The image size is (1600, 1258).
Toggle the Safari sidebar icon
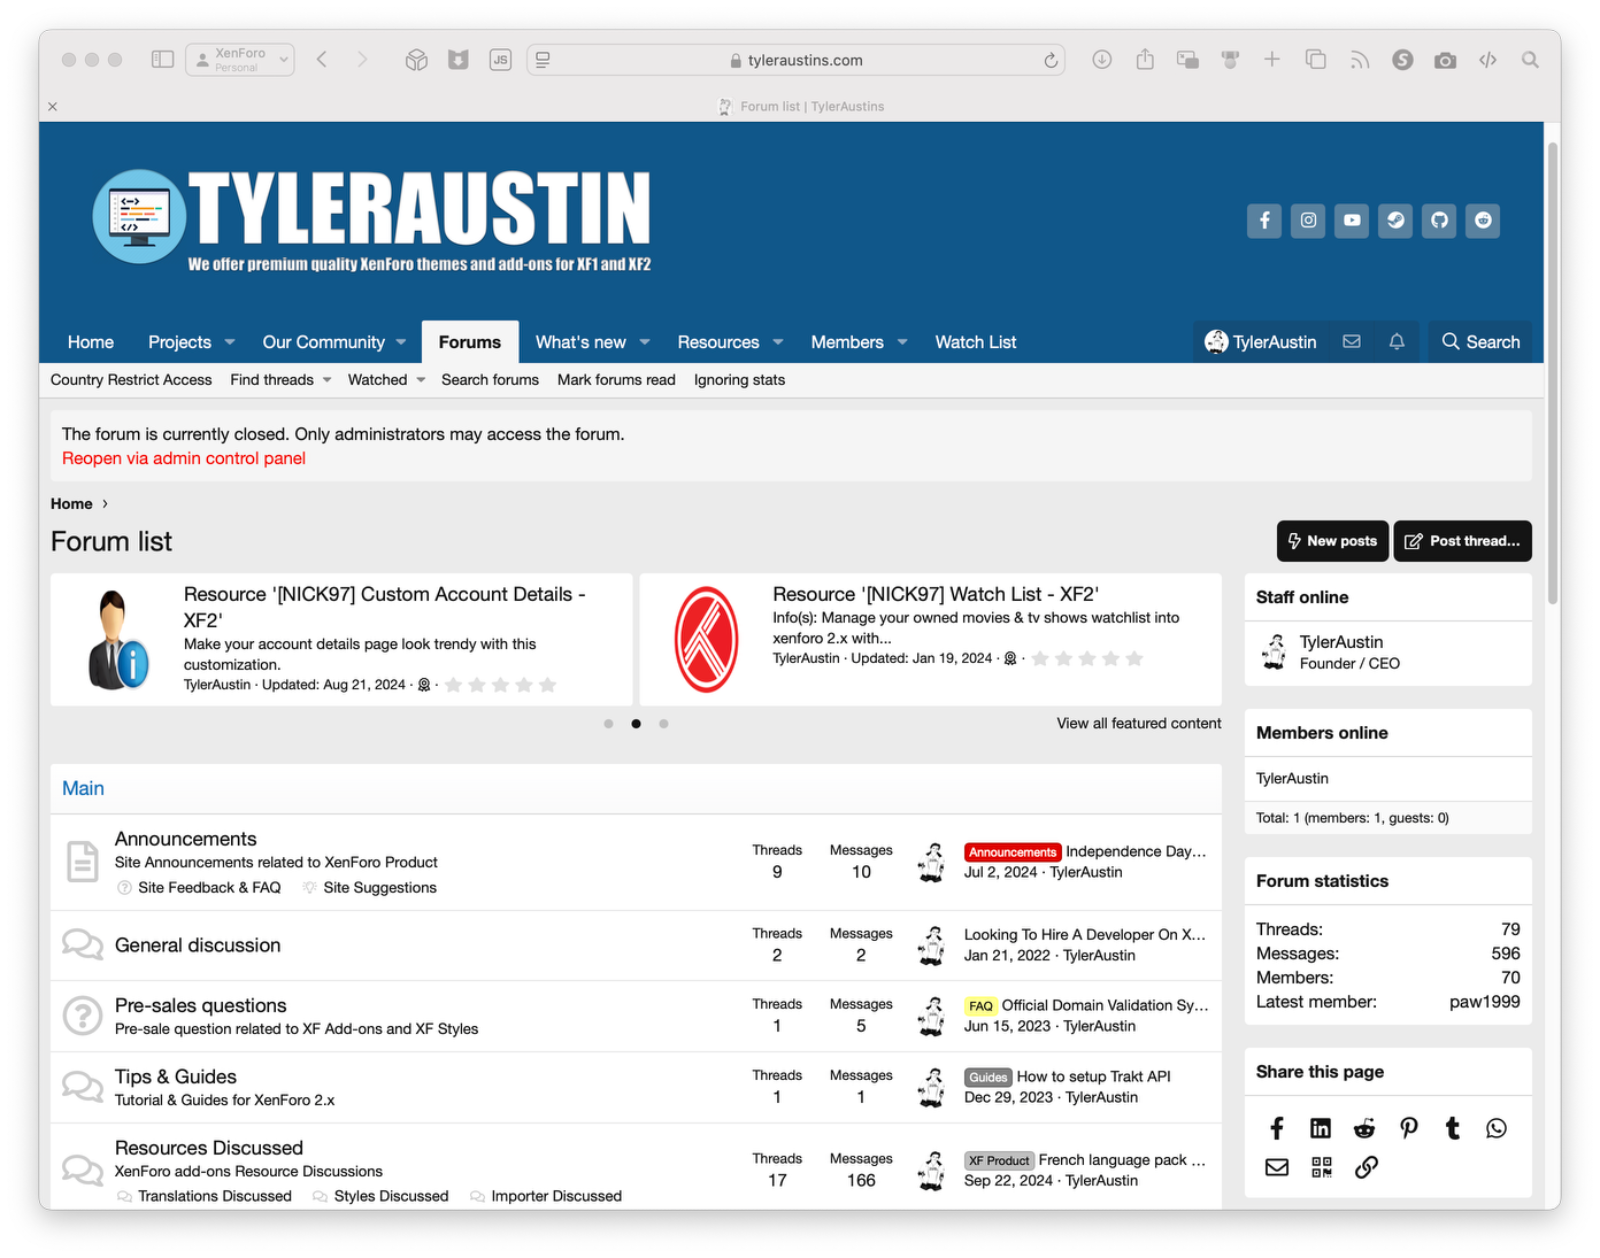[162, 60]
